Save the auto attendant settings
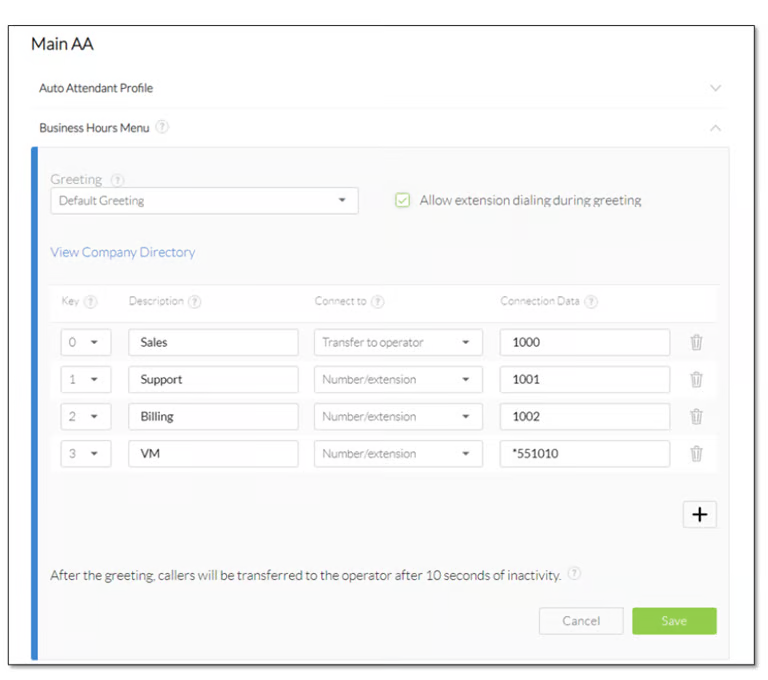The width and height of the screenshot is (768, 680). pos(674,621)
